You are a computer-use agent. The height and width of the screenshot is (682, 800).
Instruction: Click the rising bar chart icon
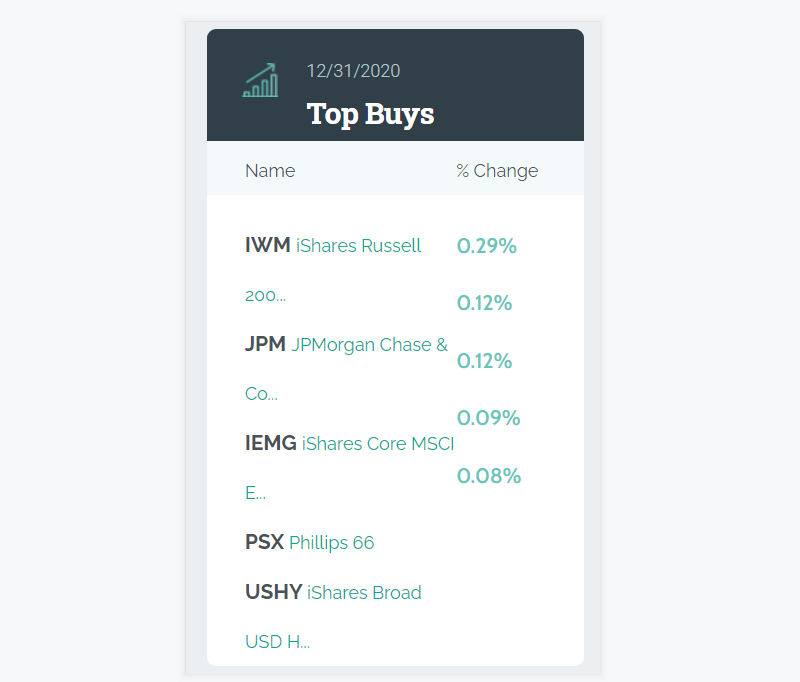[x=260, y=81]
